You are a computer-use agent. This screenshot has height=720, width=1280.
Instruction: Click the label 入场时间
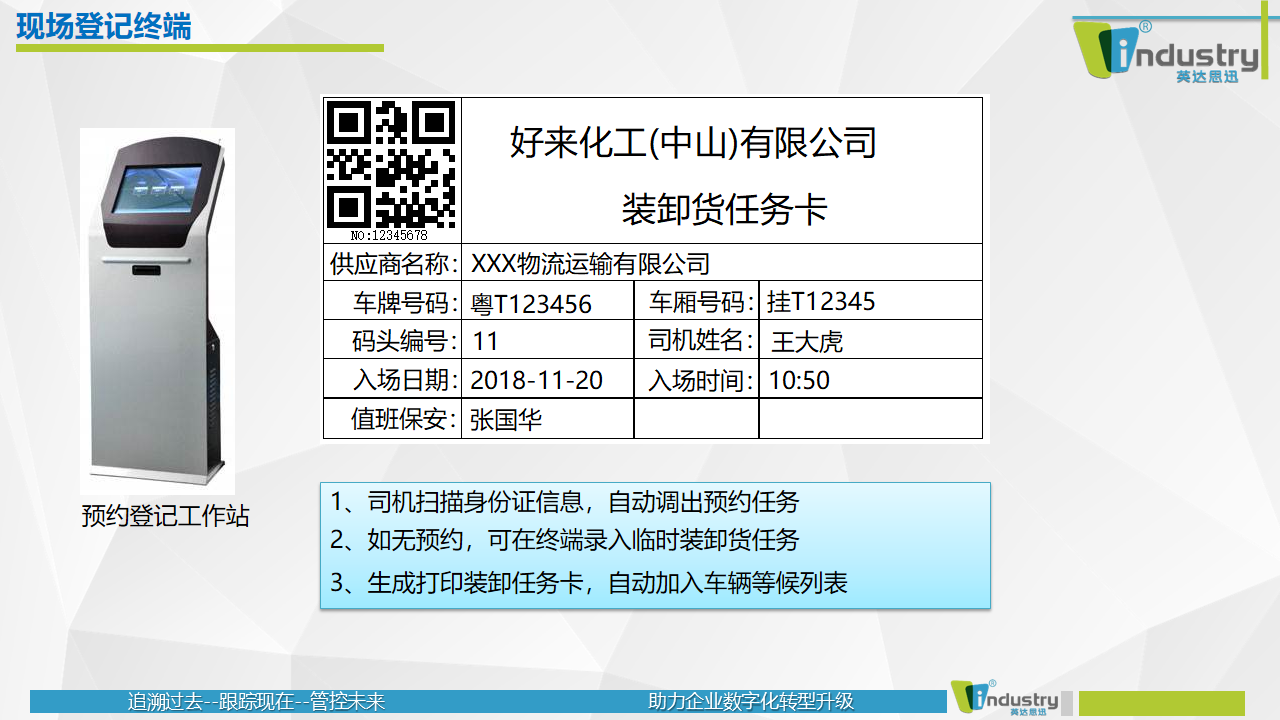701,380
